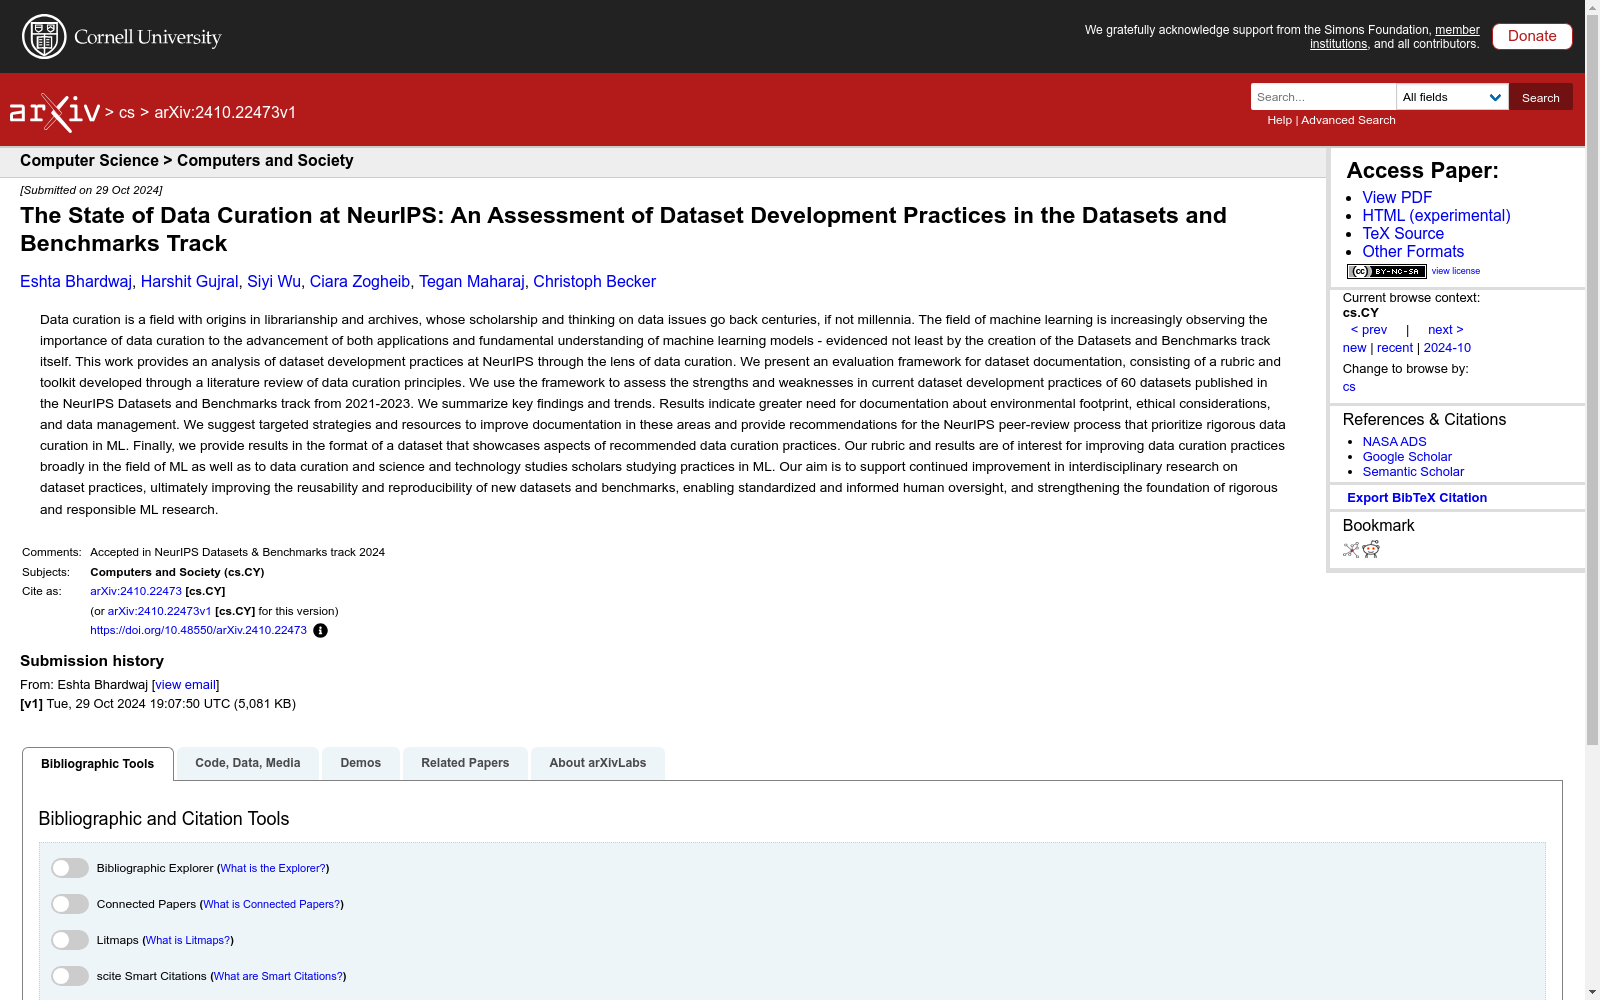Open the recent cs.CY listings
The height and width of the screenshot is (1000, 1600).
point(1395,348)
